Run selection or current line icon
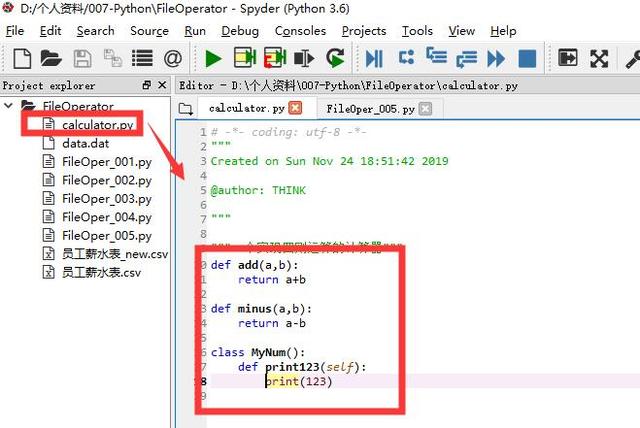 point(304,58)
